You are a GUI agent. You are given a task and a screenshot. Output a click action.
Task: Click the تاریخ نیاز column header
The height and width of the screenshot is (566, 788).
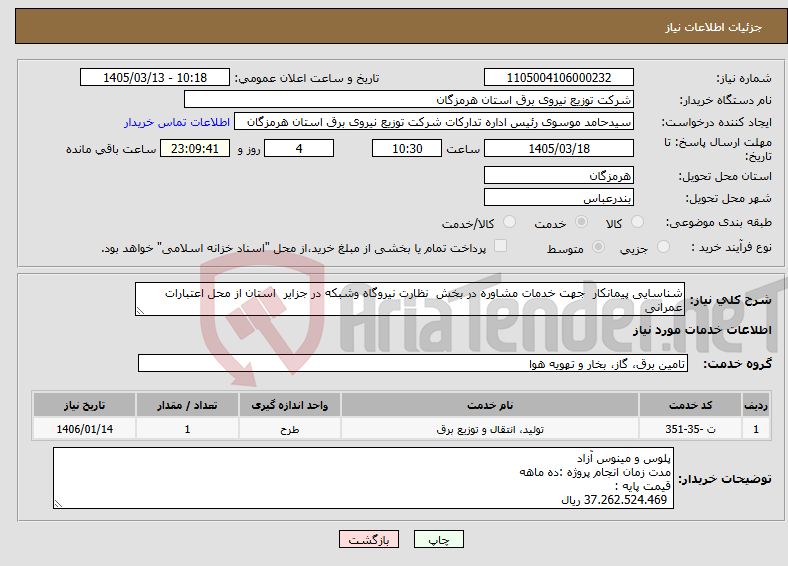[x=84, y=405]
